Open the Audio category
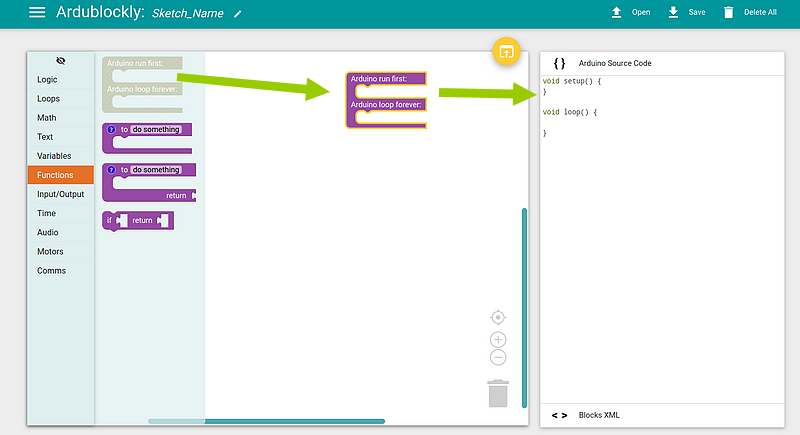800x435 pixels. click(61, 233)
